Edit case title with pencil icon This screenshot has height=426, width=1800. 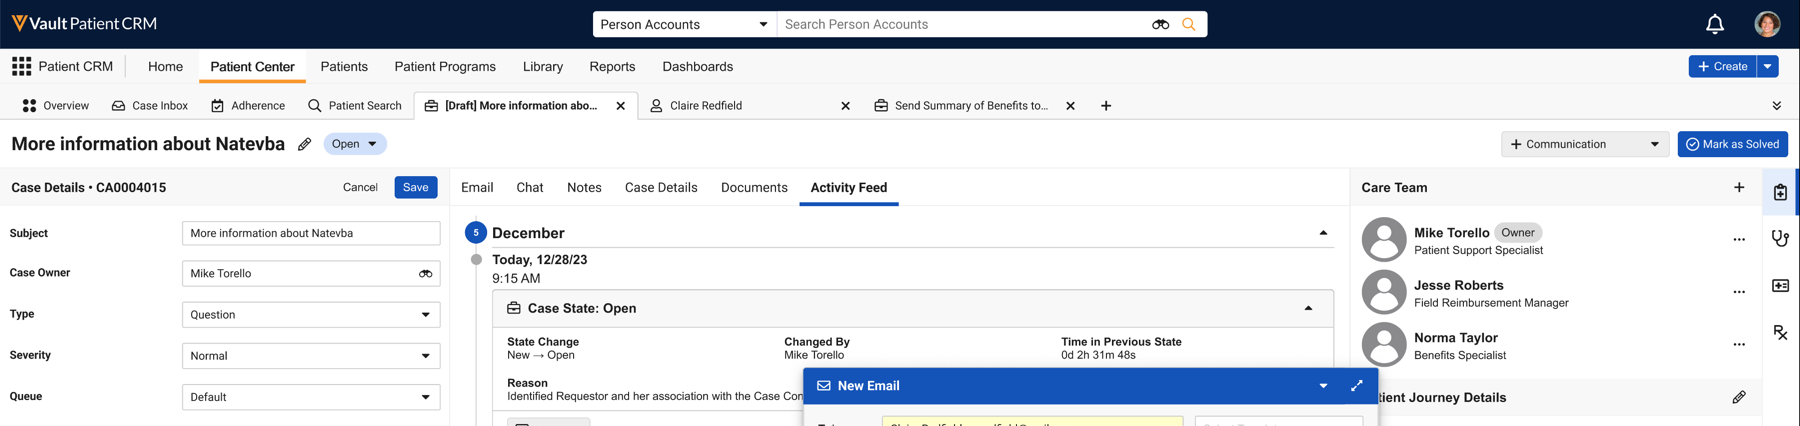[304, 144]
